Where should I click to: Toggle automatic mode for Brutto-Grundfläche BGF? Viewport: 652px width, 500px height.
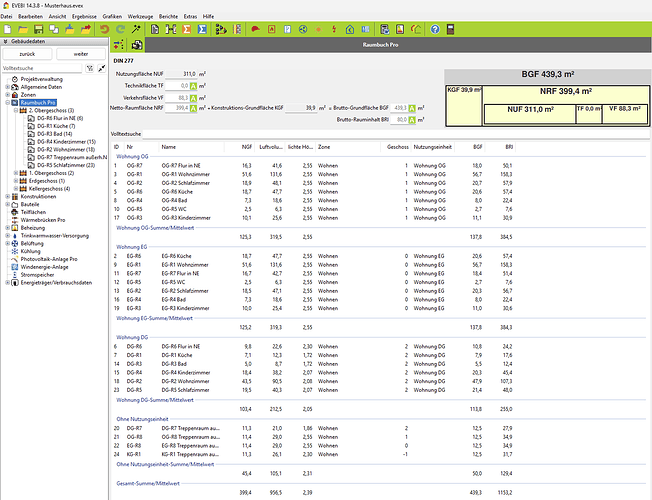point(412,108)
